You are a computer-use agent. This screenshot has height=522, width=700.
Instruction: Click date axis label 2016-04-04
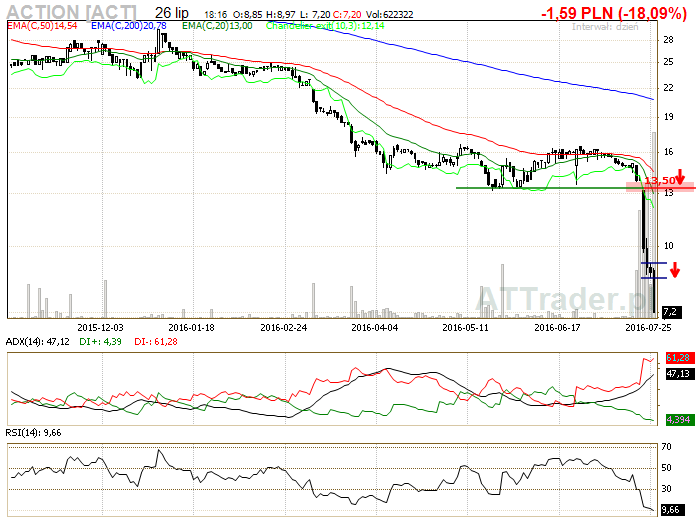pos(375,328)
